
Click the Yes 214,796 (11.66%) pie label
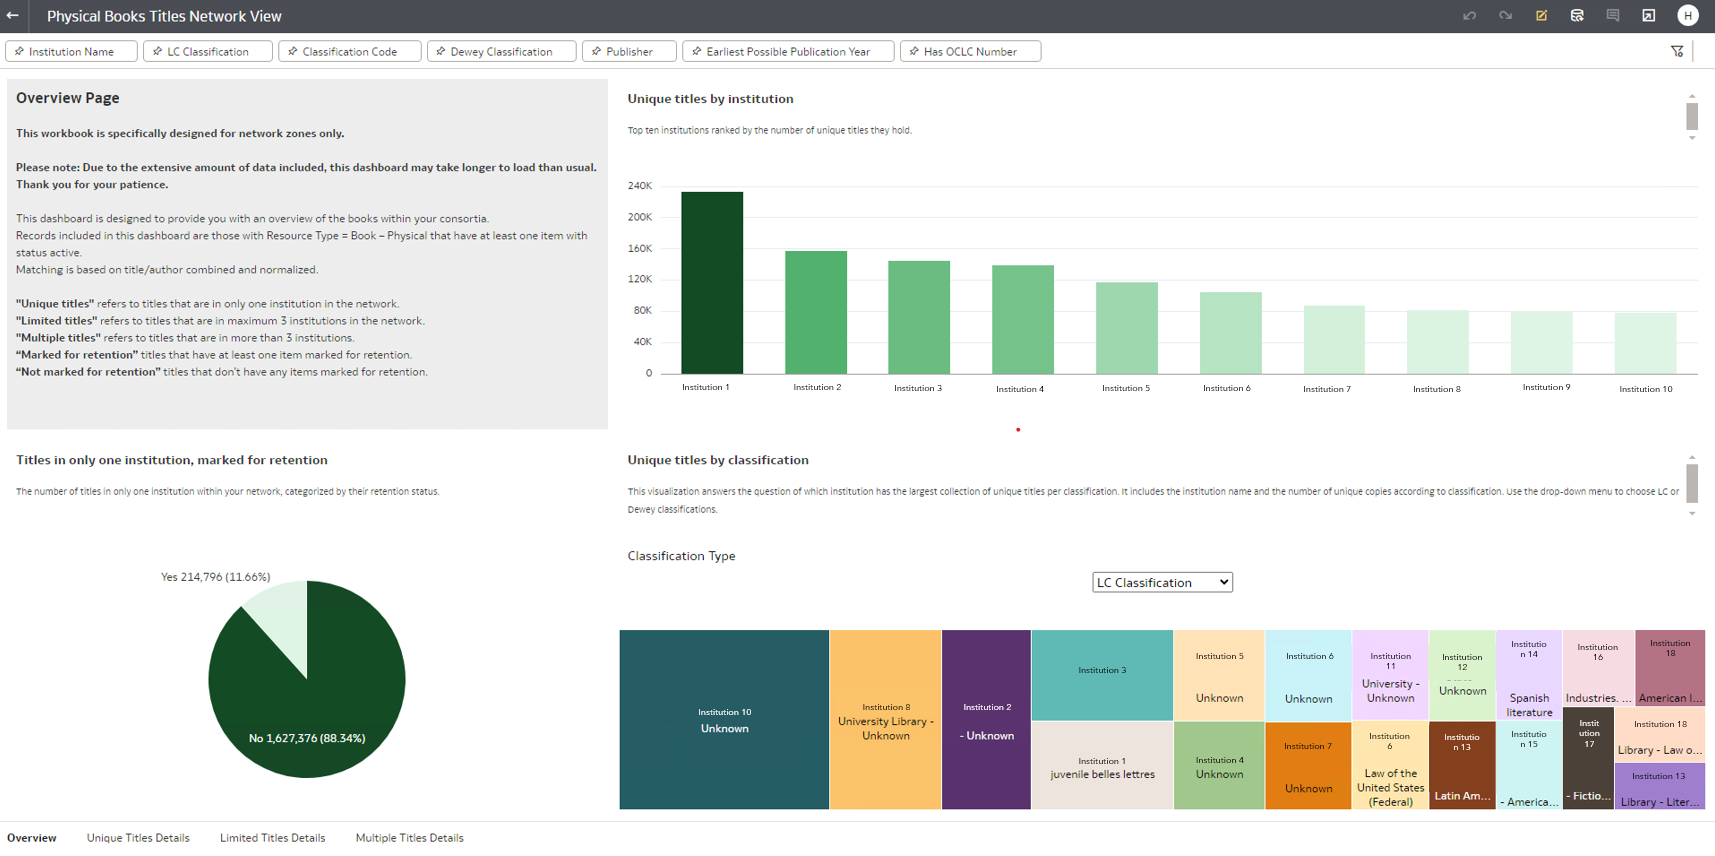tap(216, 577)
